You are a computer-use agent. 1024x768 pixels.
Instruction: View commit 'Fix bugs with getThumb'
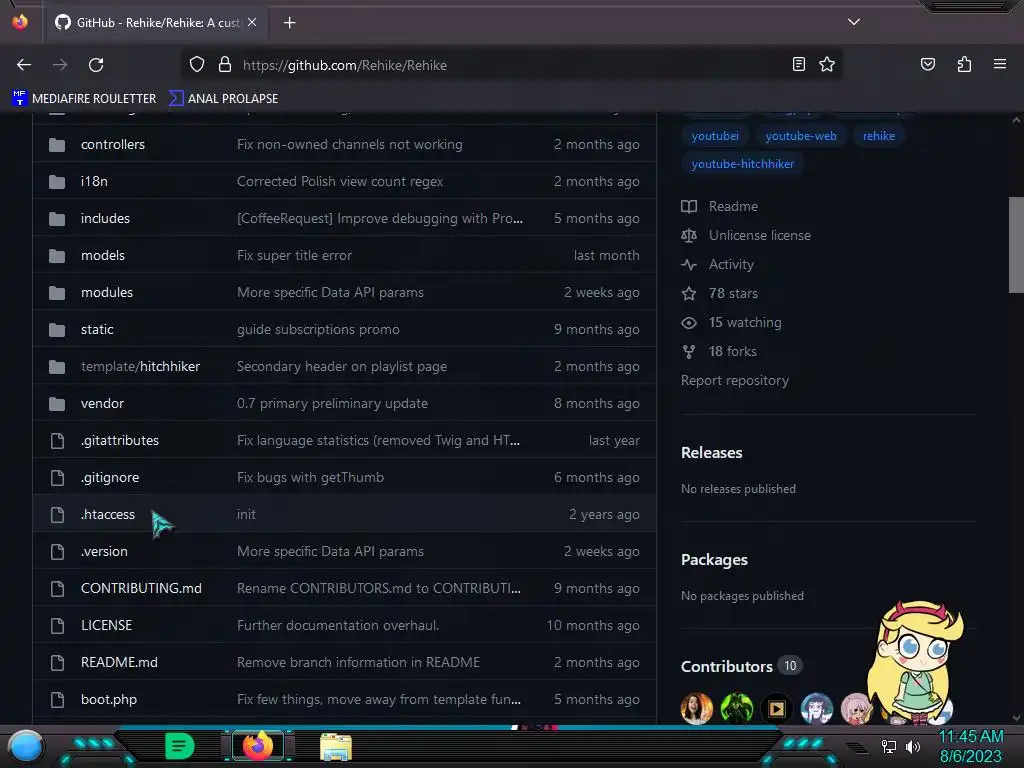point(310,477)
